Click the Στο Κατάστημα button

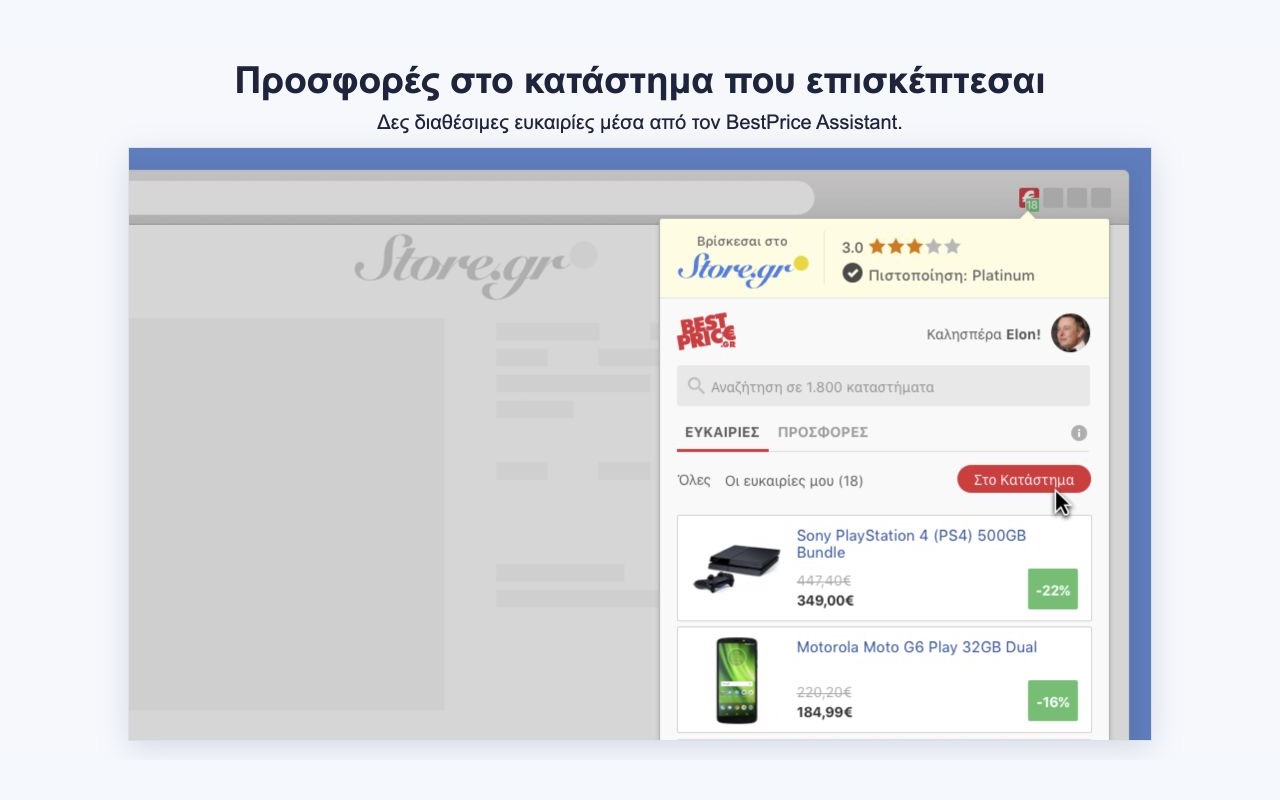[x=1024, y=480]
